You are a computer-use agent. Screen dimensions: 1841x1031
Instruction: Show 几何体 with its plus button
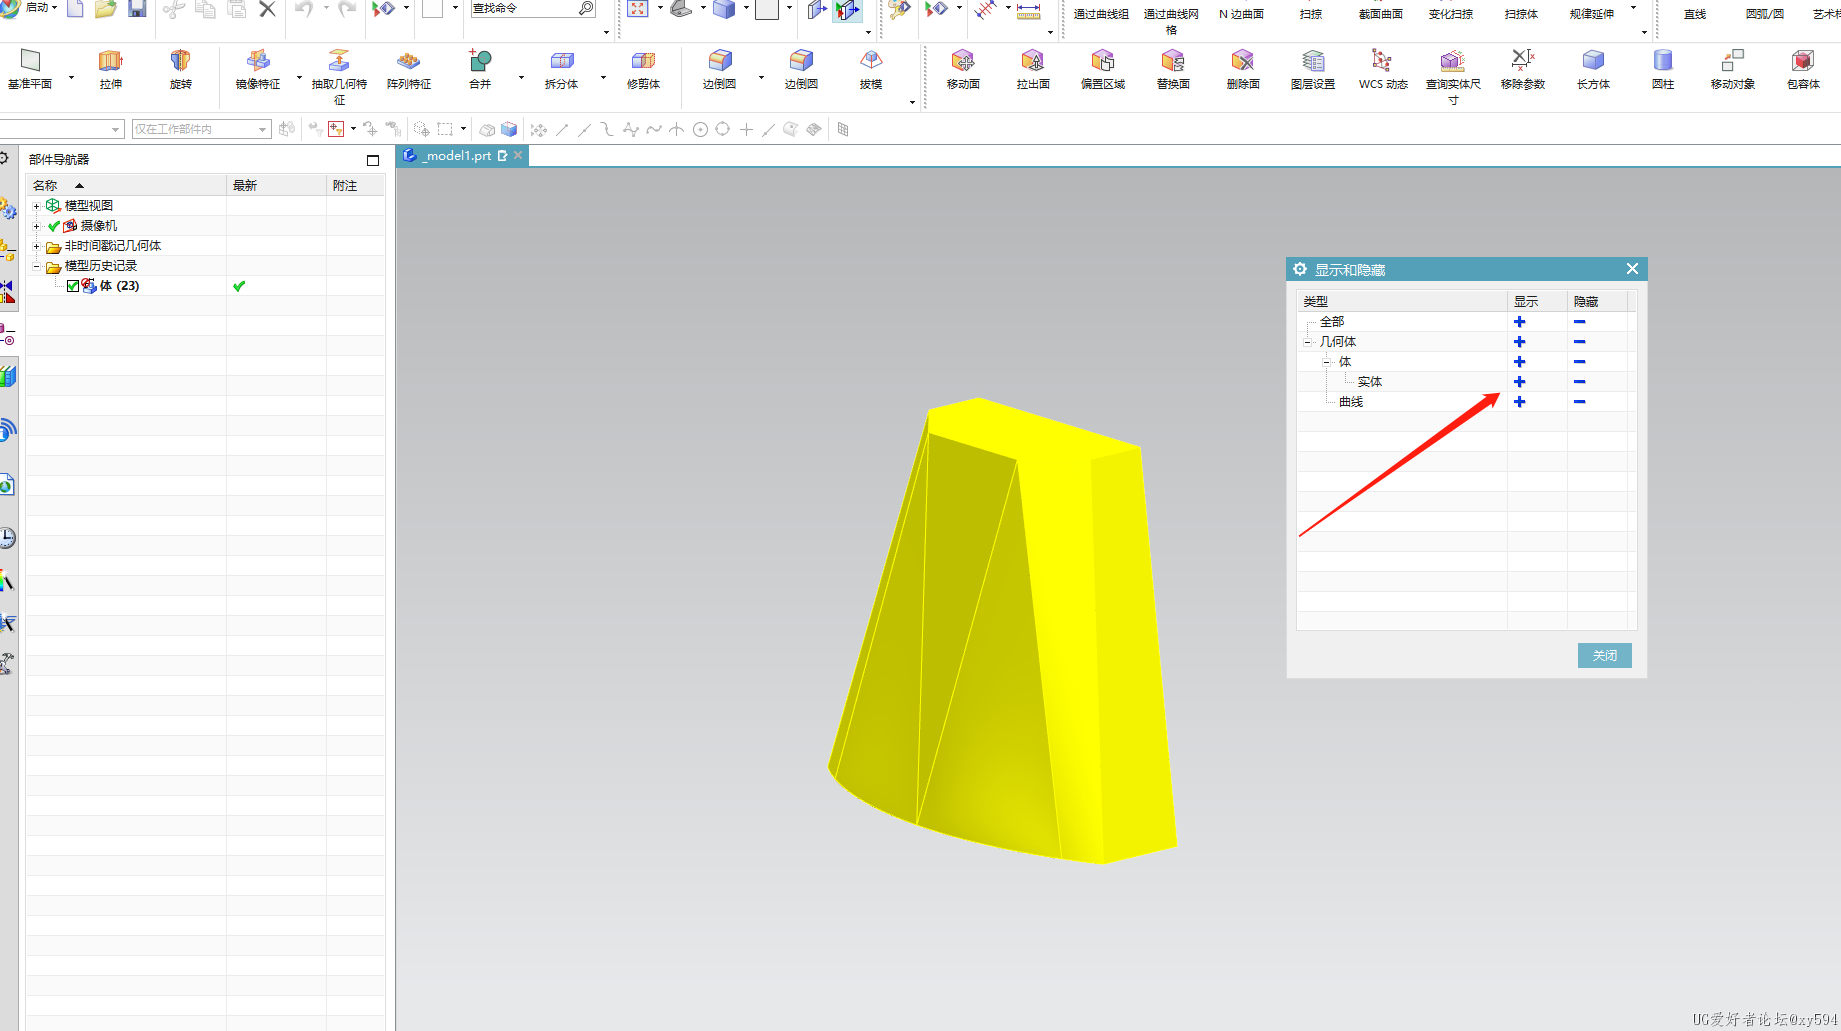[x=1519, y=342]
